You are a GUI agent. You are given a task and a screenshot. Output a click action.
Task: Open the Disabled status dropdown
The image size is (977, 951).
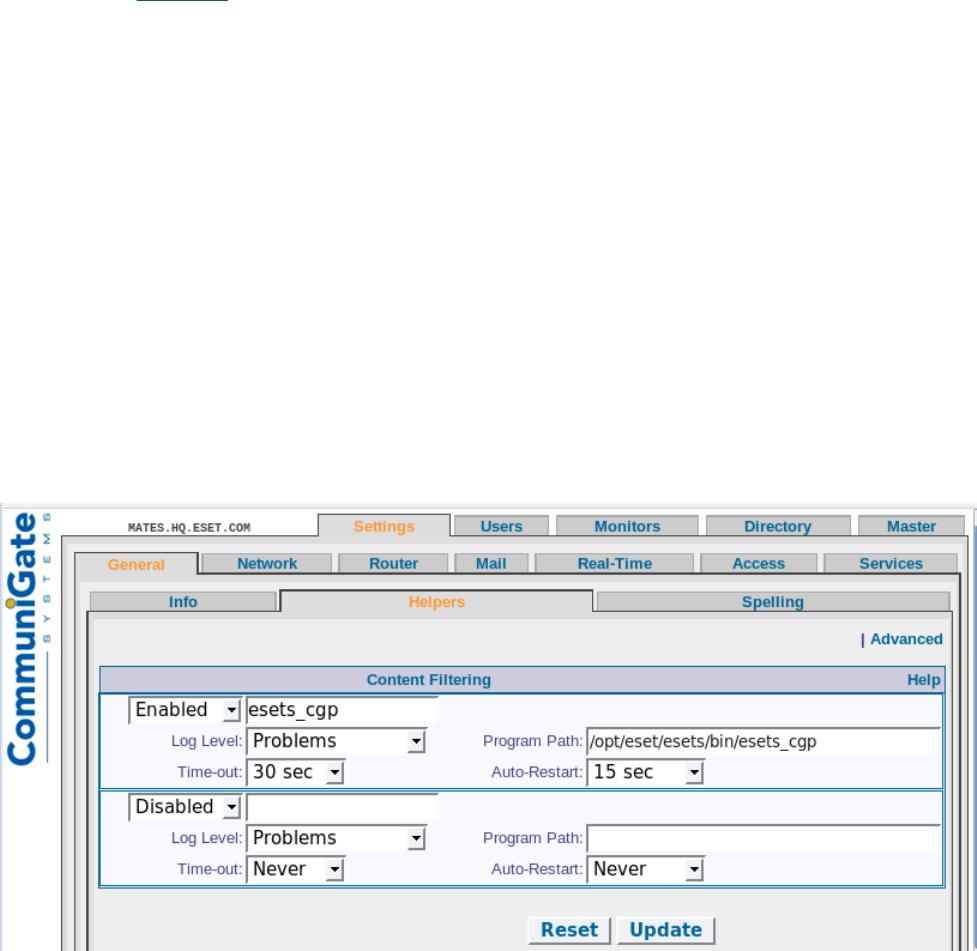tap(184, 806)
